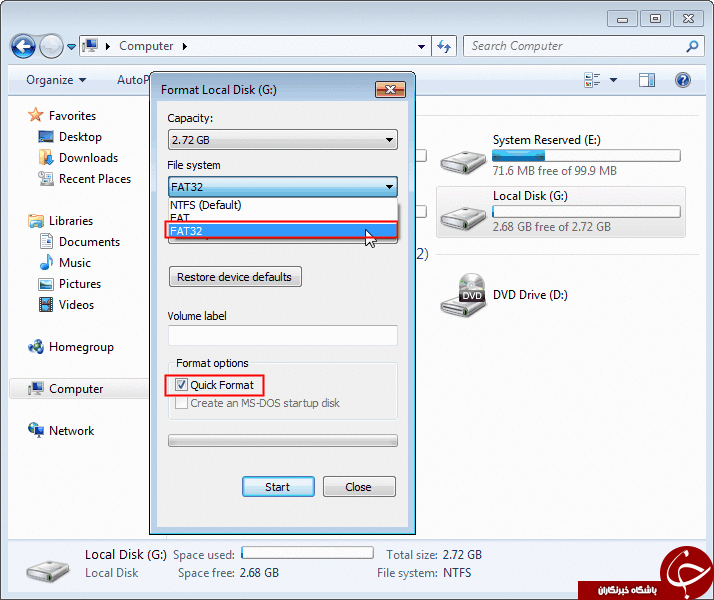This screenshot has width=714, height=600.
Task: Open the Pictures library
Action: 80,284
